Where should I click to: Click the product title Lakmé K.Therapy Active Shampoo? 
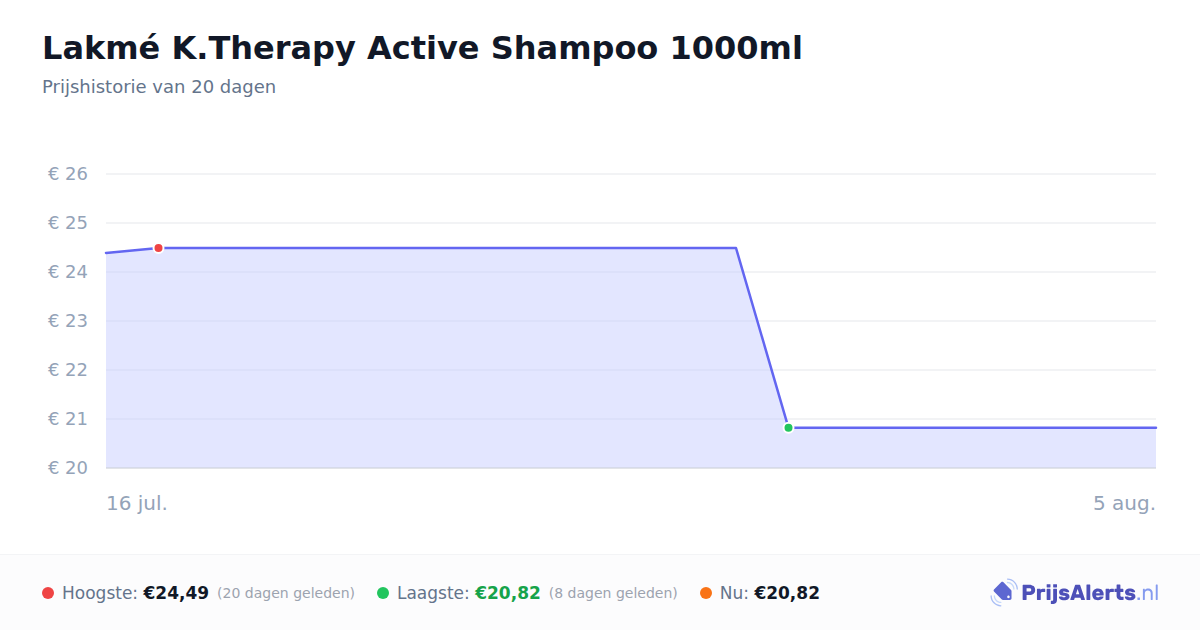click(x=422, y=47)
